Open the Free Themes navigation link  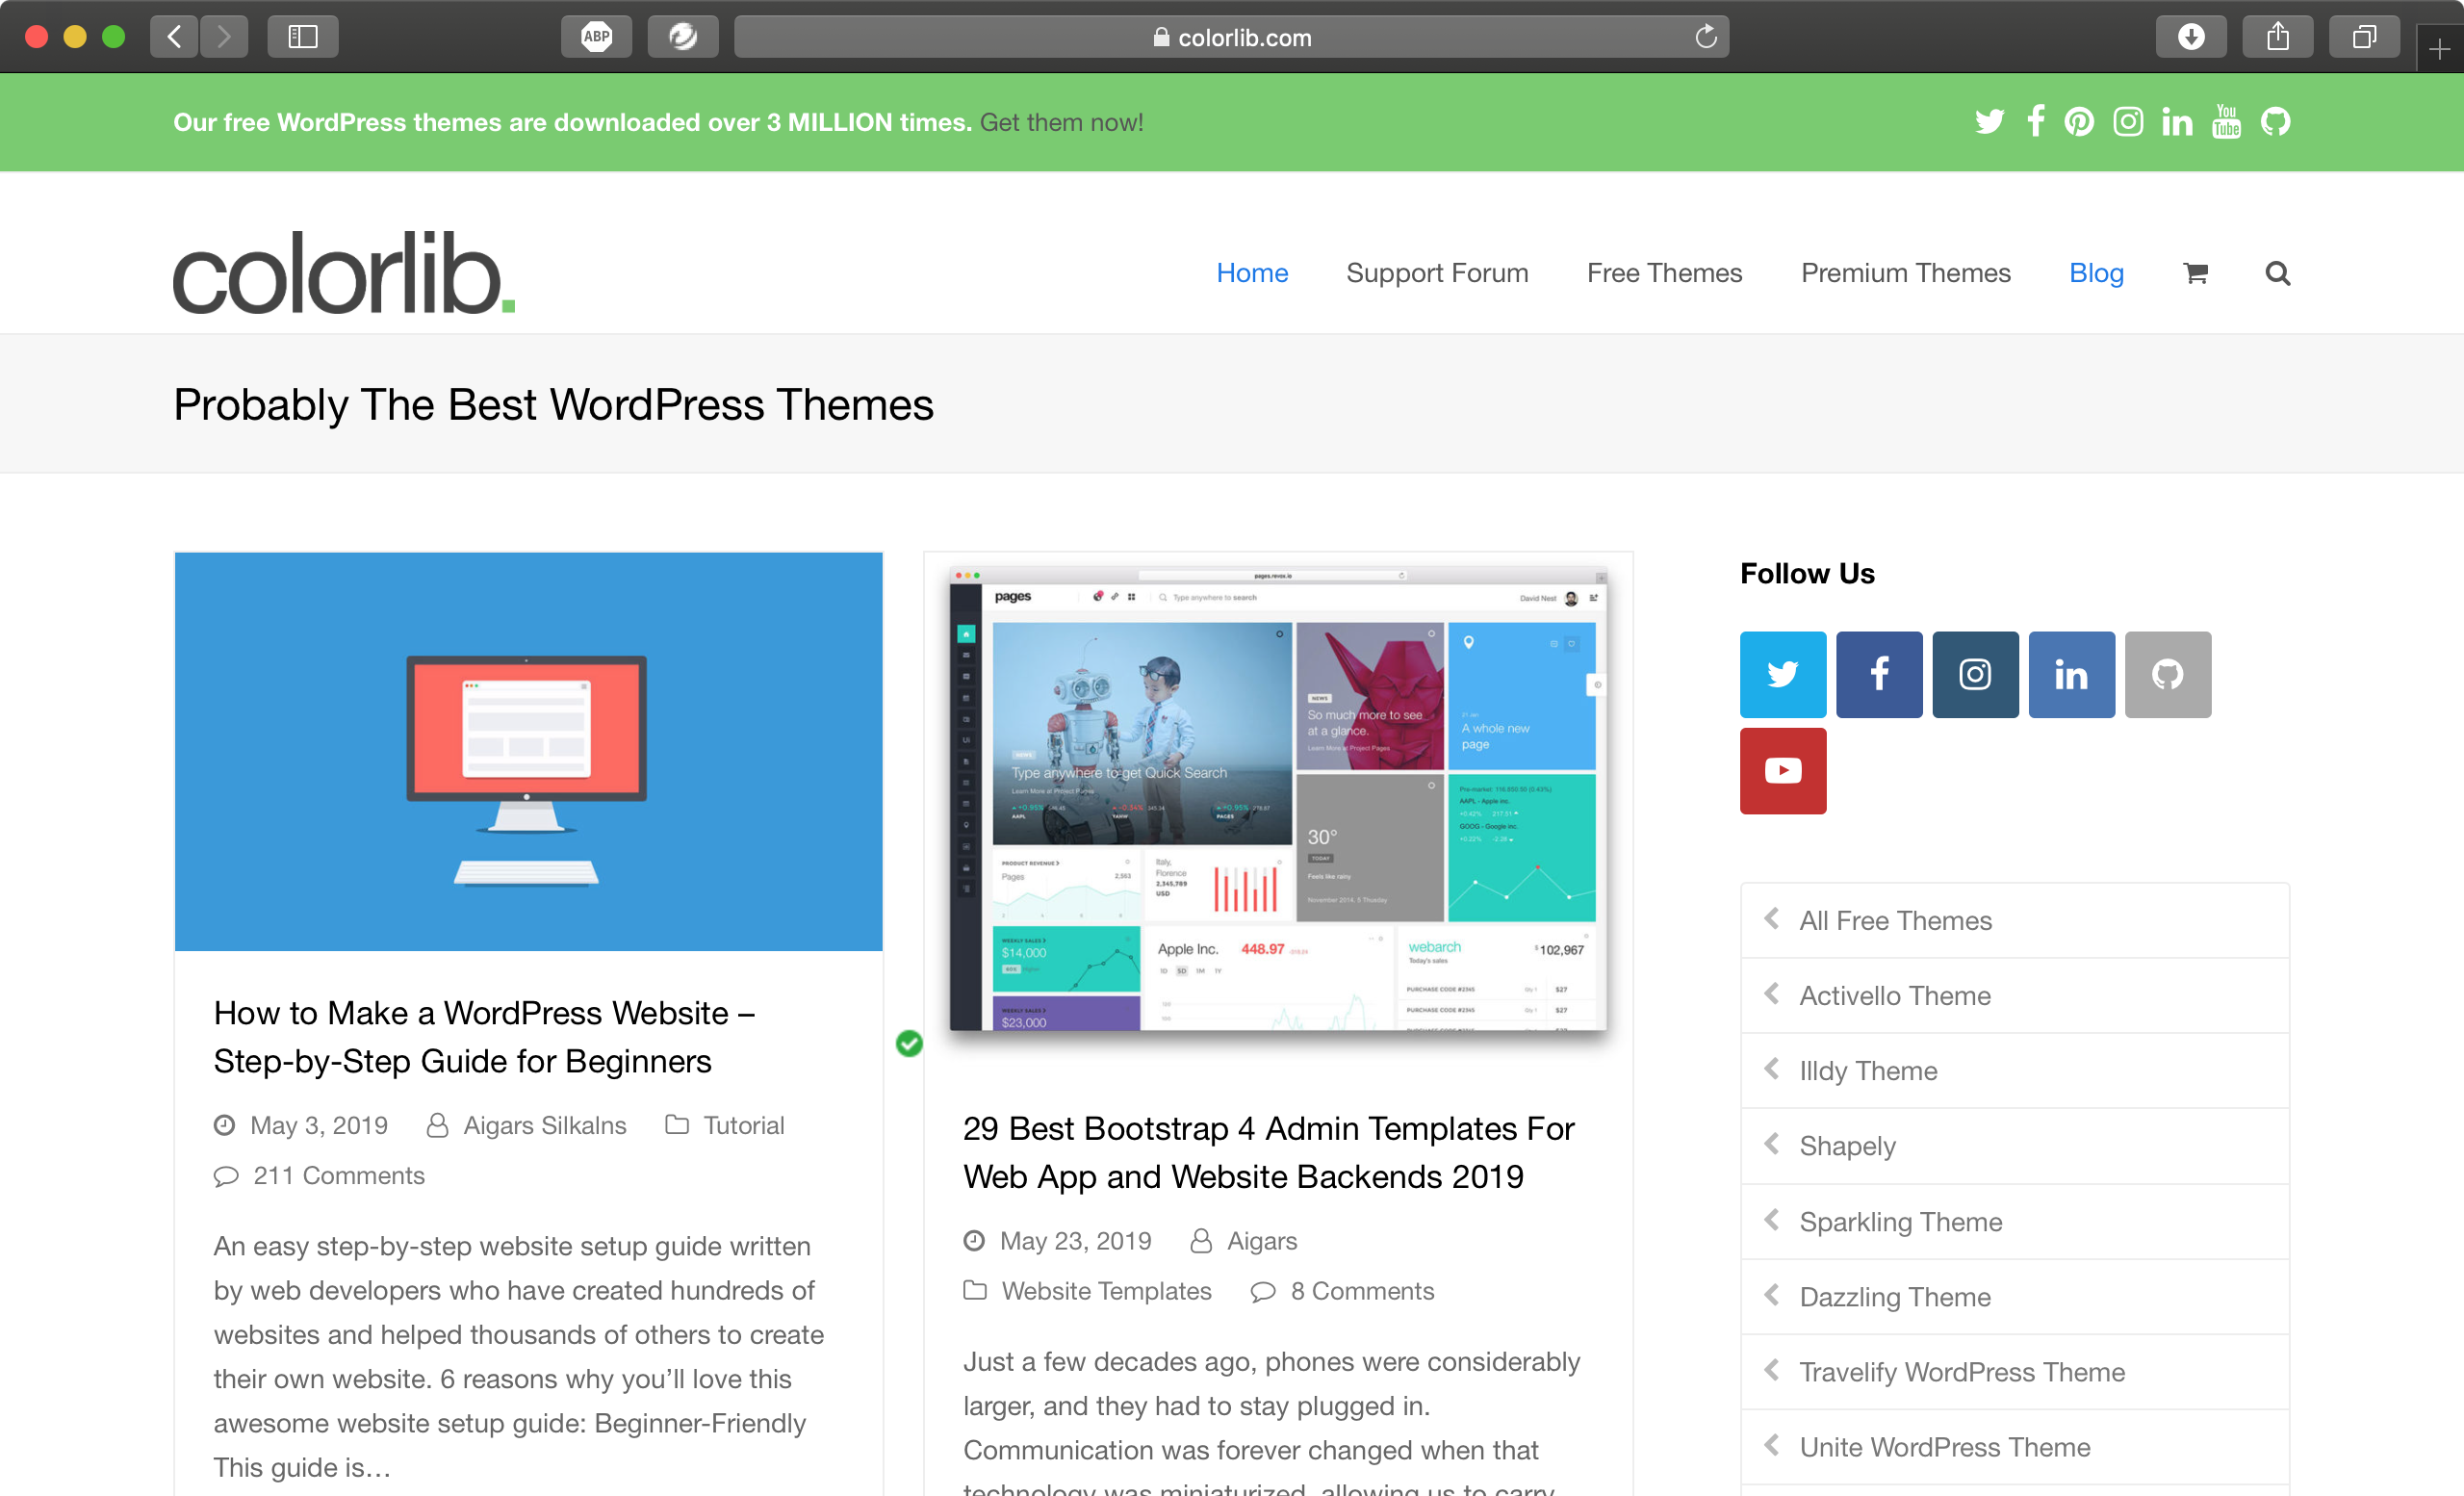coord(1665,272)
